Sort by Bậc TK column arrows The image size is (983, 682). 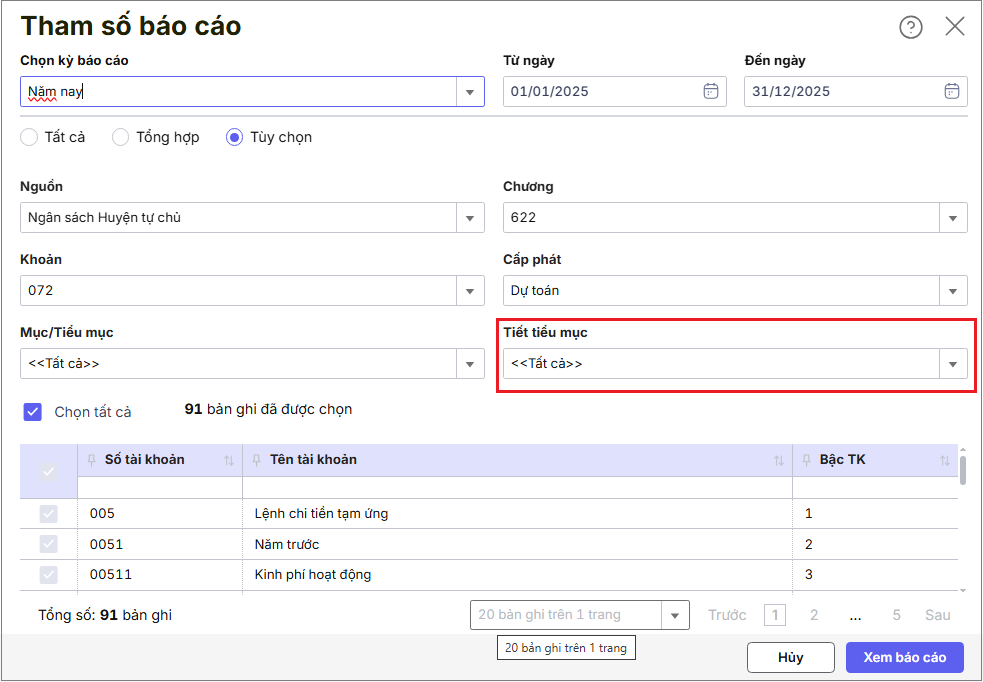[x=945, y=461]
